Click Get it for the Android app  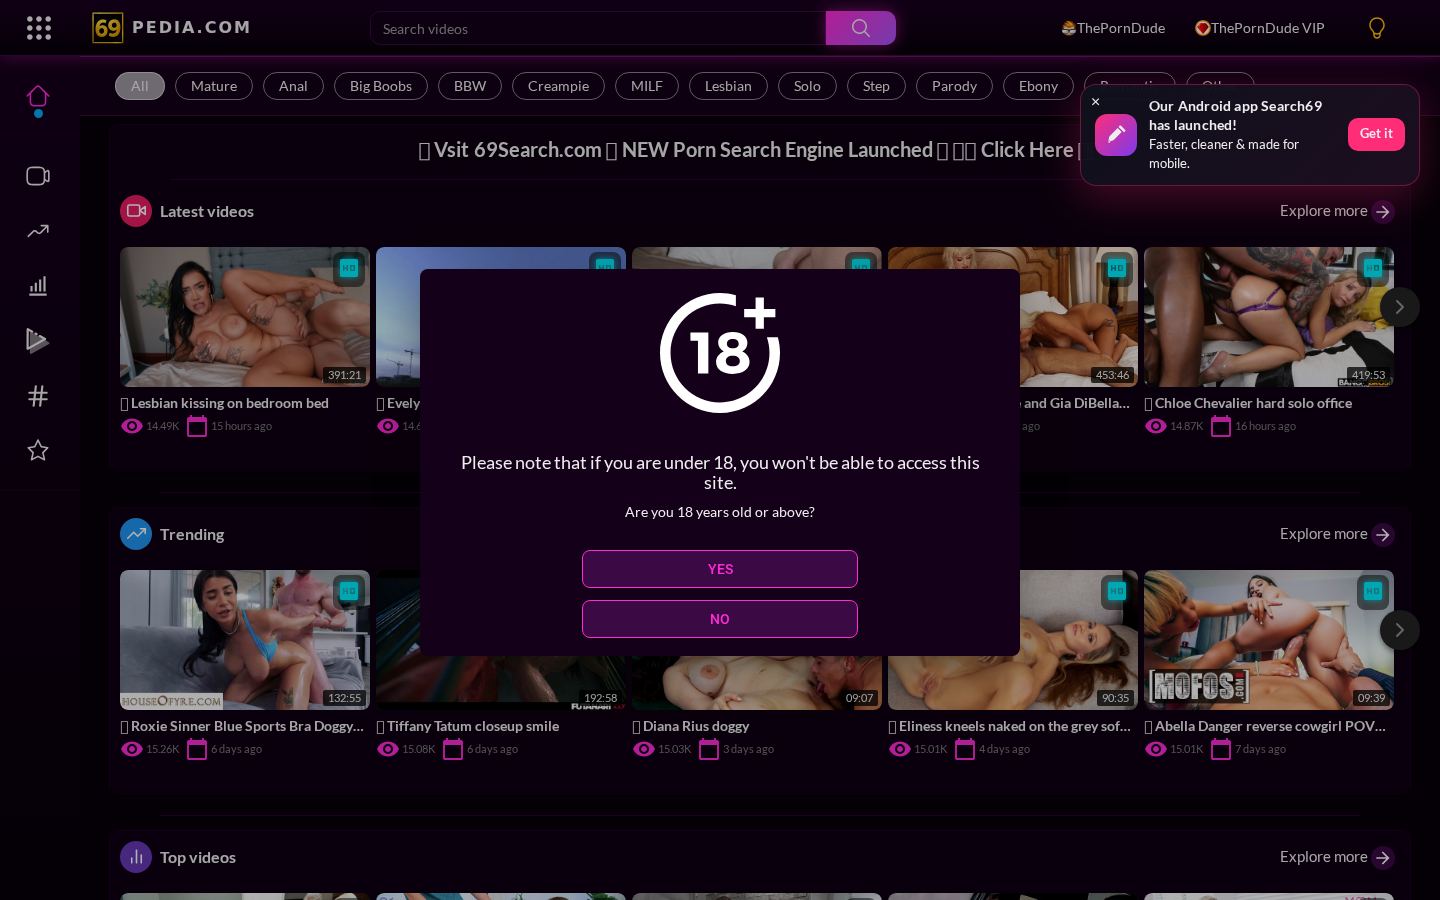[1376, 134]
